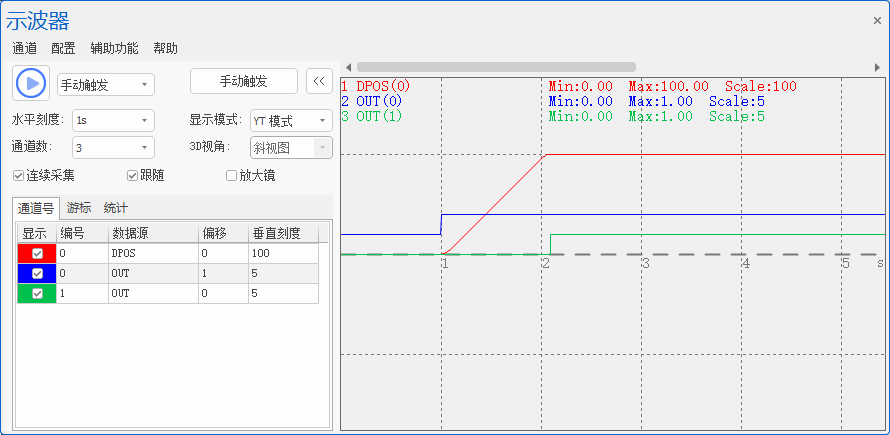Select the vertical scale cell in the blue OUT row
The width and height of the screenshot is (890, 435).
(283, 274)
